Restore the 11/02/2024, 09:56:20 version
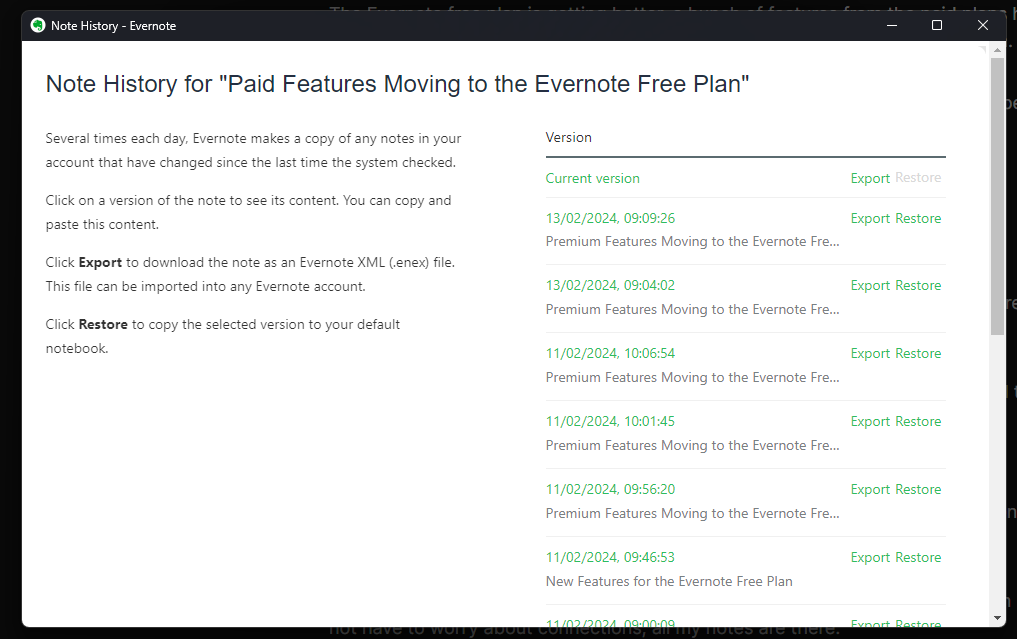 (x=921, y=489)
